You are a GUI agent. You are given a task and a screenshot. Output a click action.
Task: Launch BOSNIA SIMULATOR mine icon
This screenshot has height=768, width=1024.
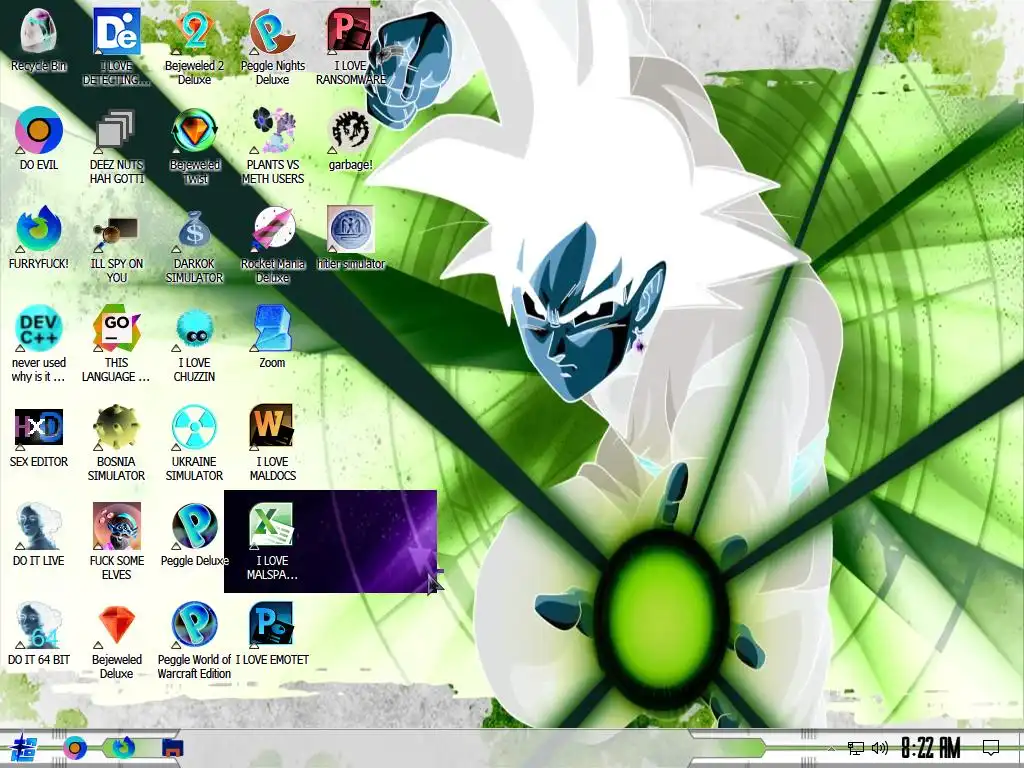tap(116, 428)
